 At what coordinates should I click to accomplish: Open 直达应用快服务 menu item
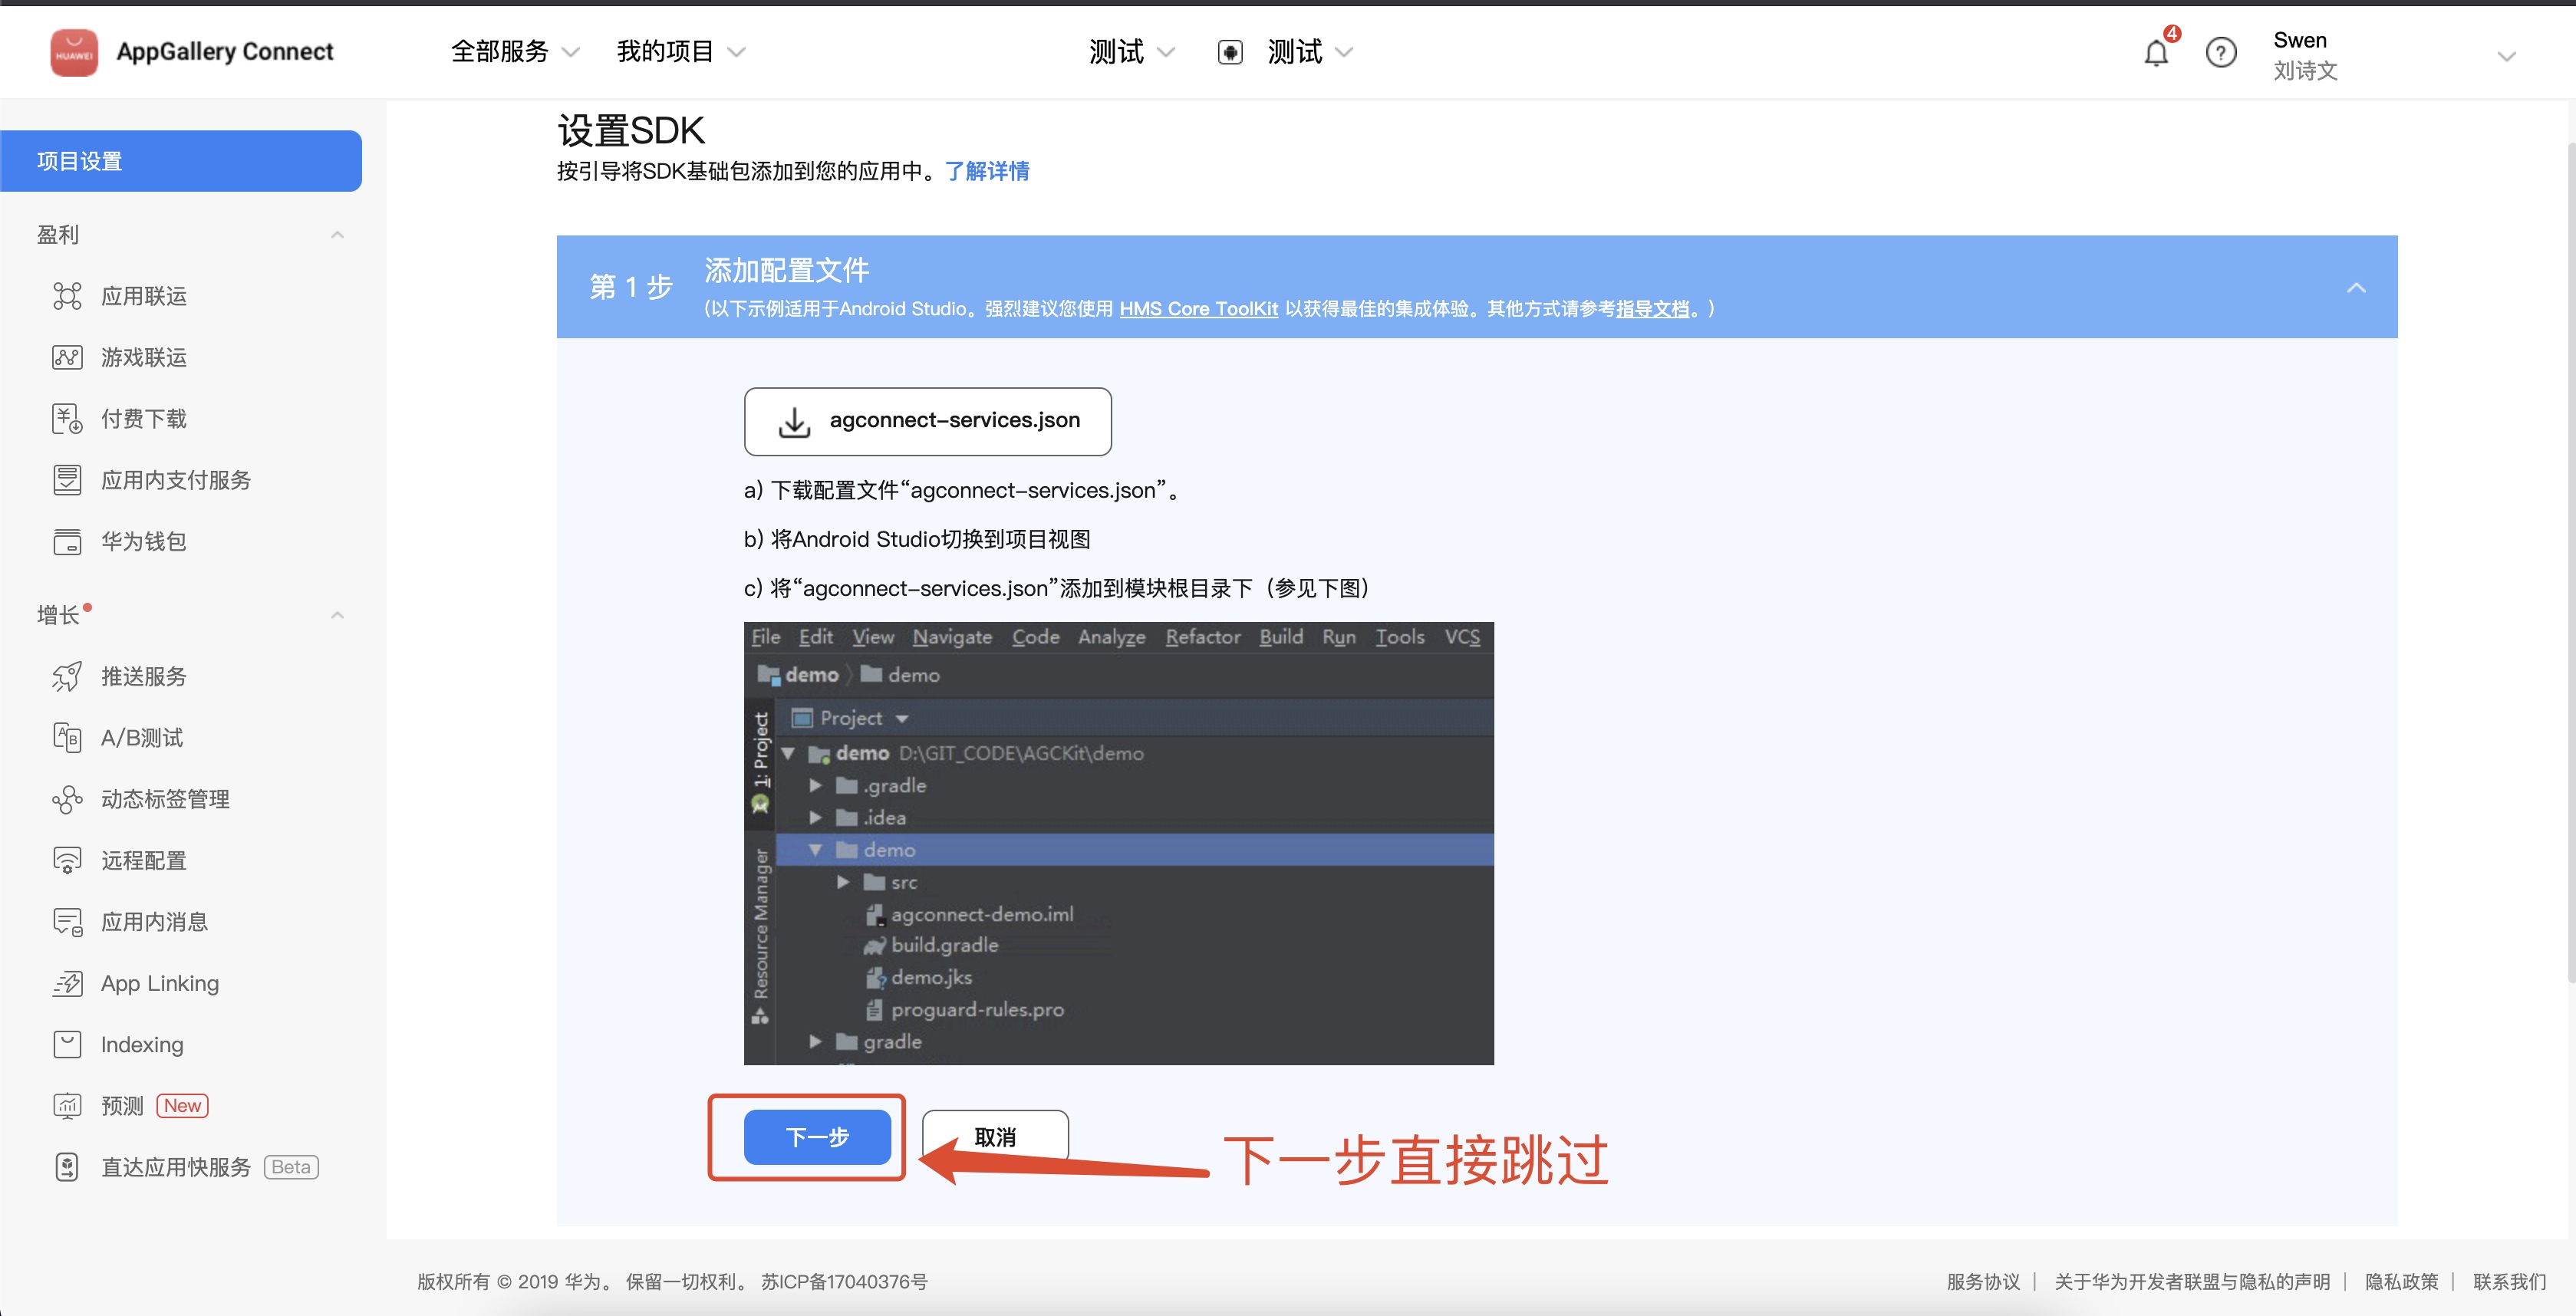pyautogui.click(x=175, y=1167)
